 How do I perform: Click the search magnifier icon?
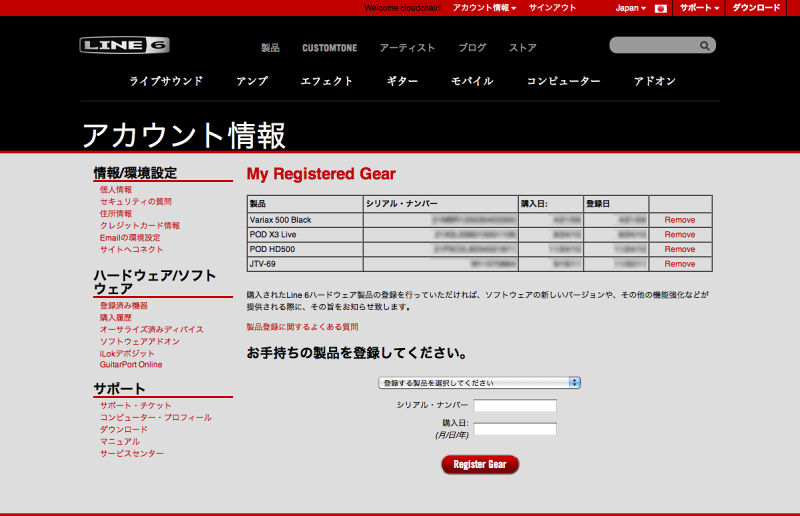tap(704, 45)
